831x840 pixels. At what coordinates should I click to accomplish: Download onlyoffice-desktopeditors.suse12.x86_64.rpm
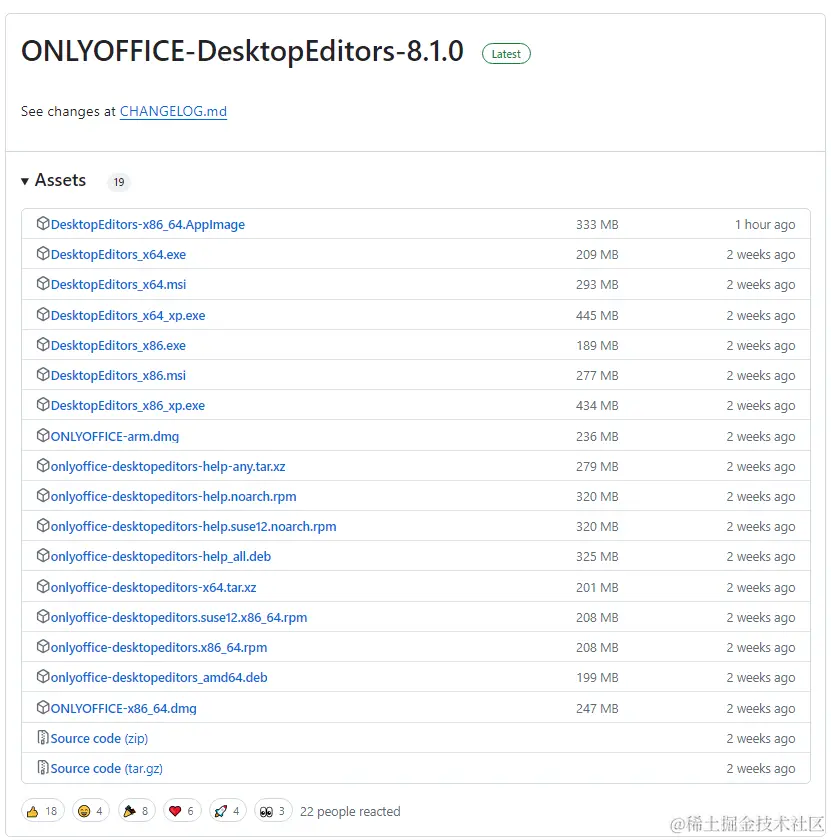[178, 618]
